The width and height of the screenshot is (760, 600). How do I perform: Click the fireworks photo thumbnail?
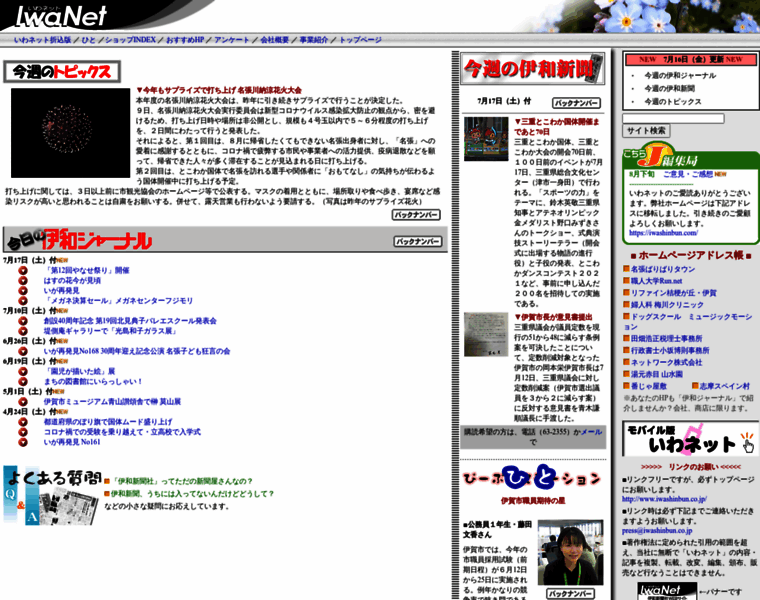pyautogui.click(x=71, y=133)
